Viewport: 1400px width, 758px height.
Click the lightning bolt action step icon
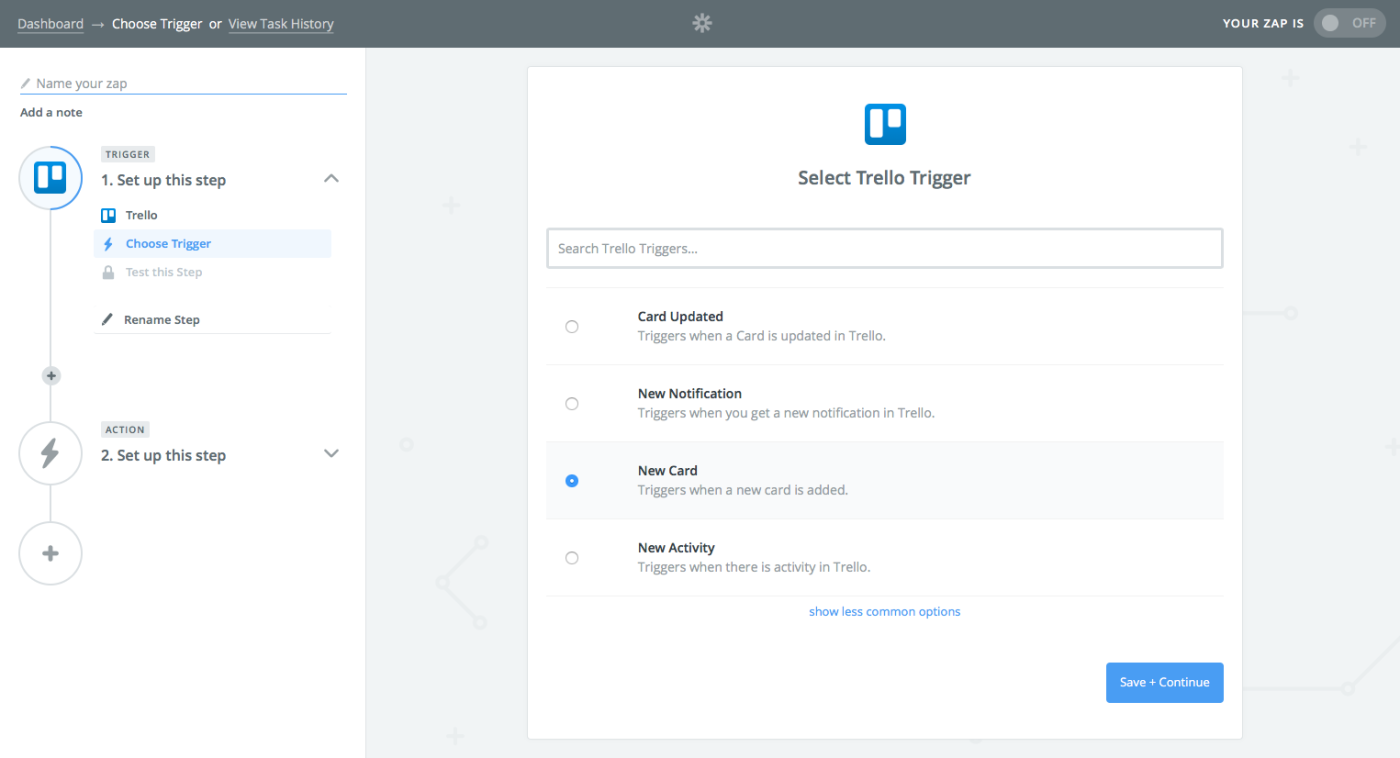(x=50, y=453)
